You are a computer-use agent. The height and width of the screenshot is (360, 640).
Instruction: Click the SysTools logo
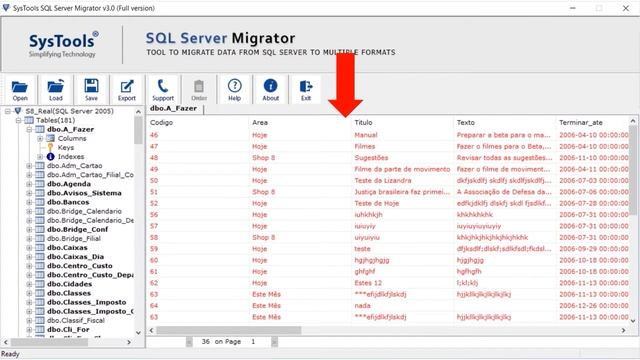63,44
